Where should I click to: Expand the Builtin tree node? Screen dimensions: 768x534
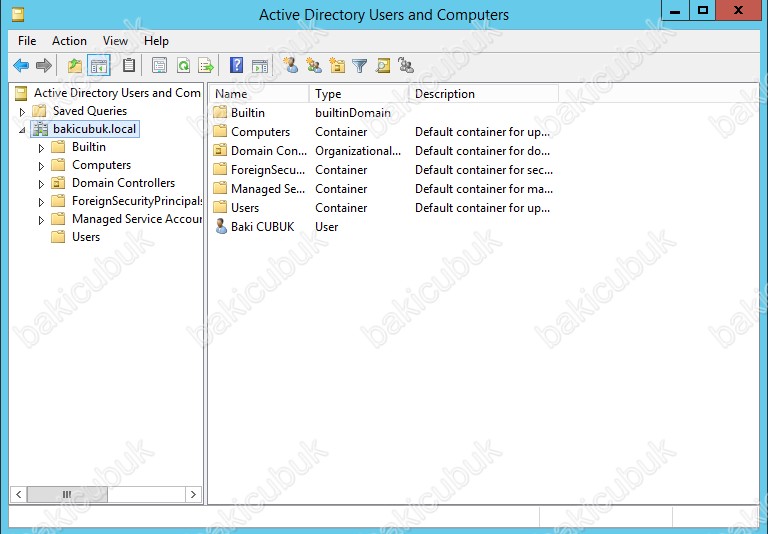pos(41,148)
